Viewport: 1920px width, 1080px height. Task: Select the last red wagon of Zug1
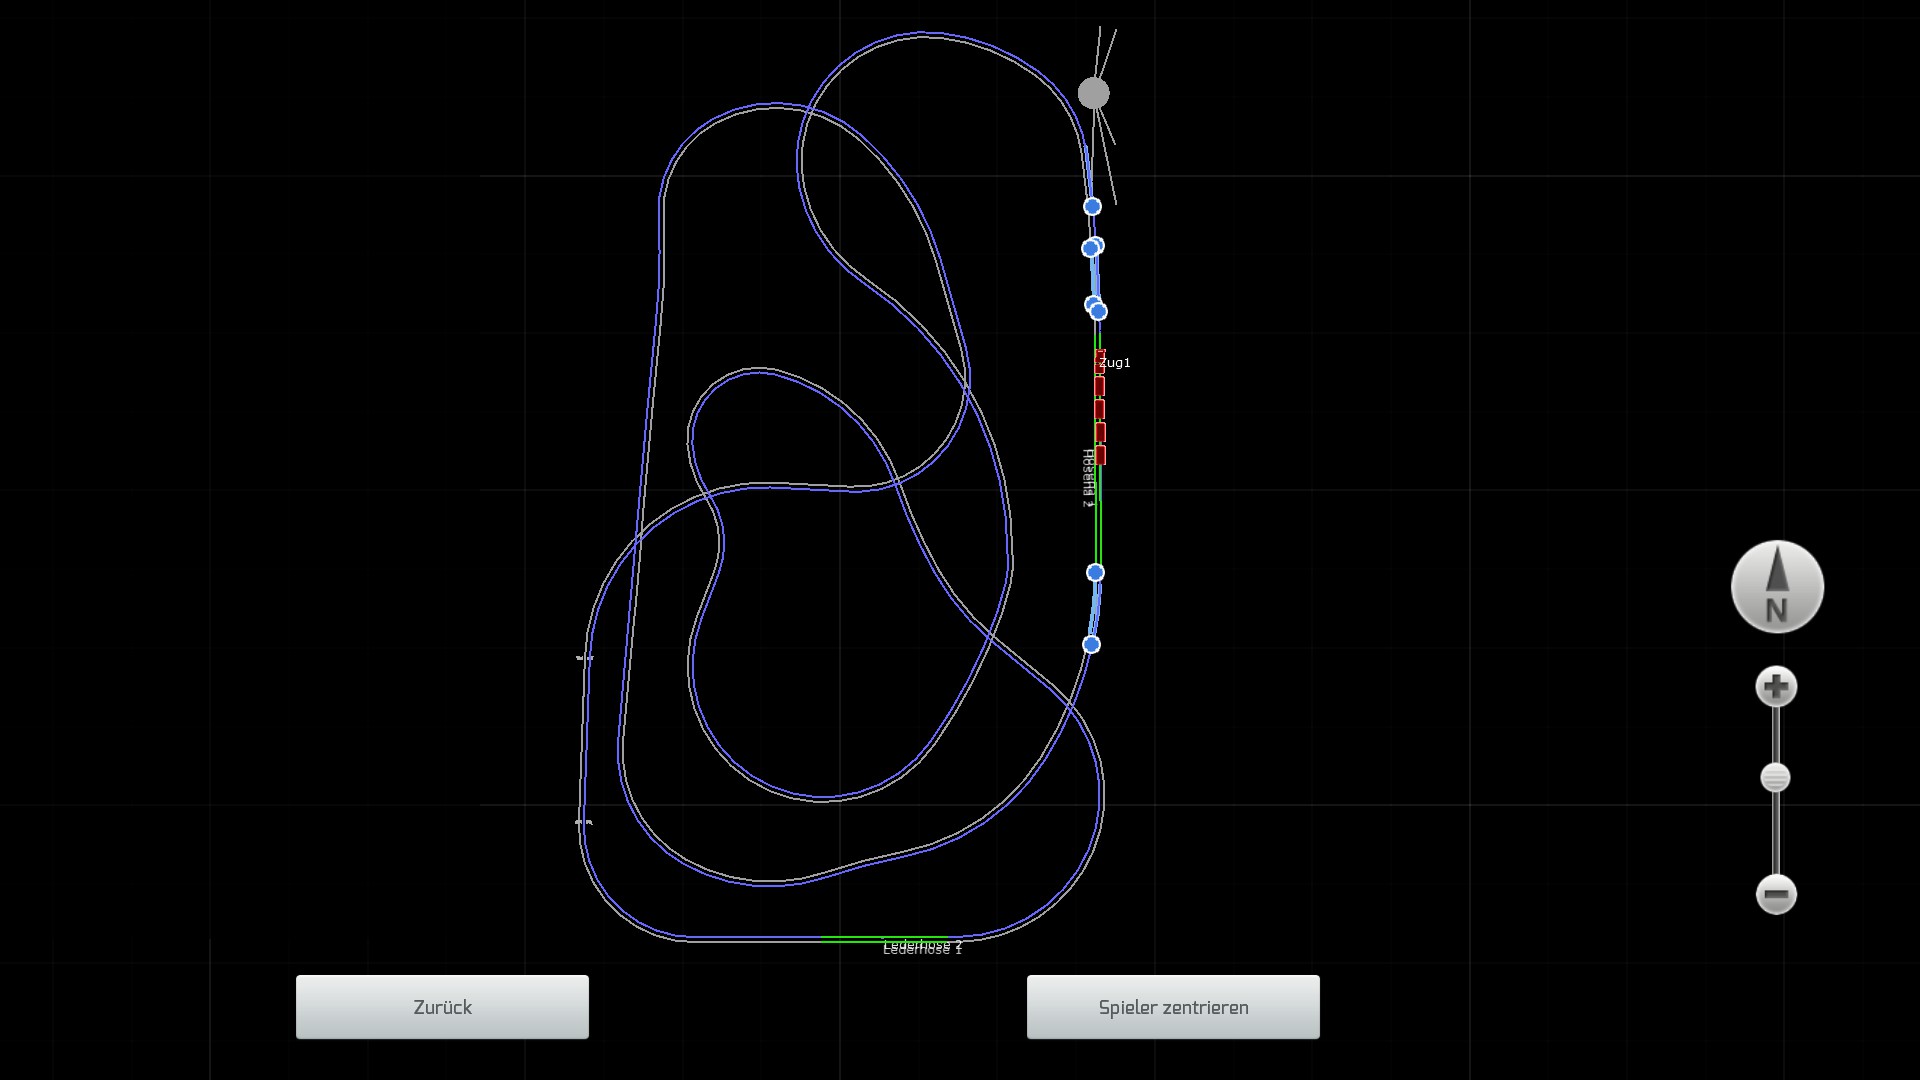1100,456
